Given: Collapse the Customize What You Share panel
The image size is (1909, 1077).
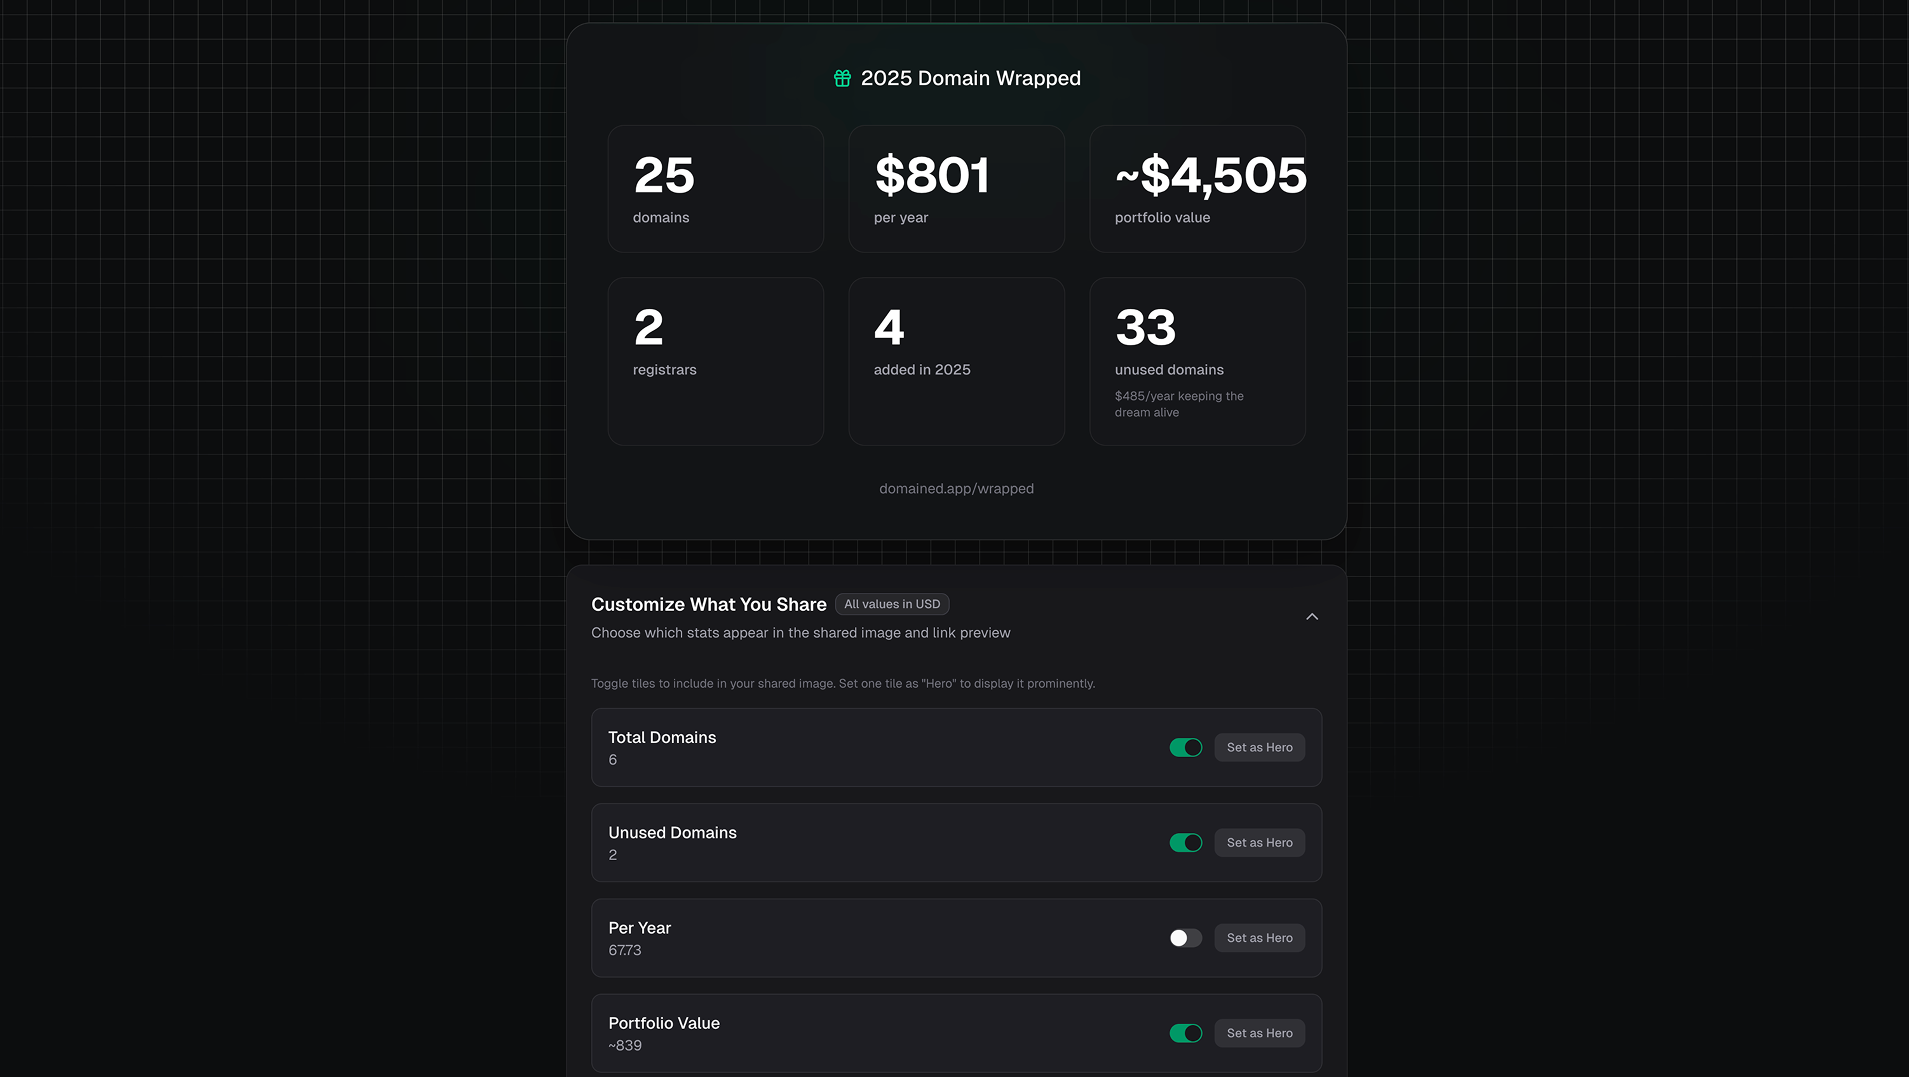Looking at the screenshot, I should tap(1312, 616).
